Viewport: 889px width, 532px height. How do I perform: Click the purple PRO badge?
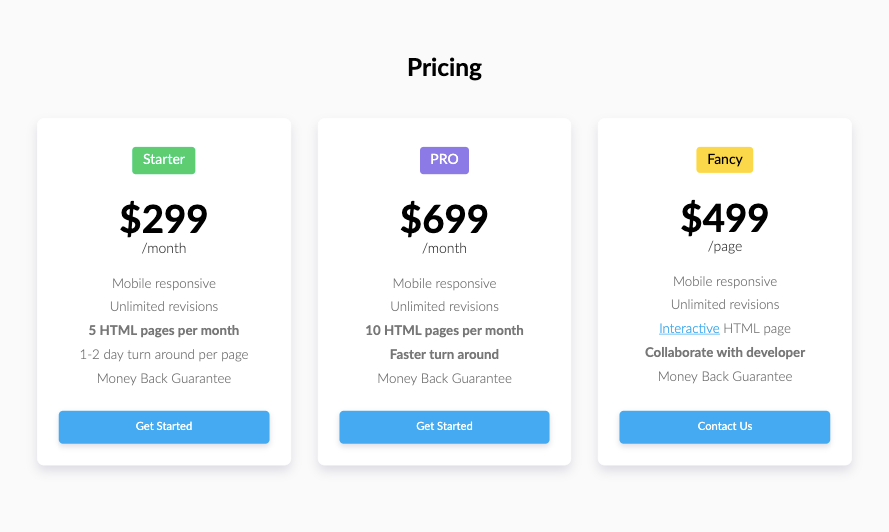444,160
